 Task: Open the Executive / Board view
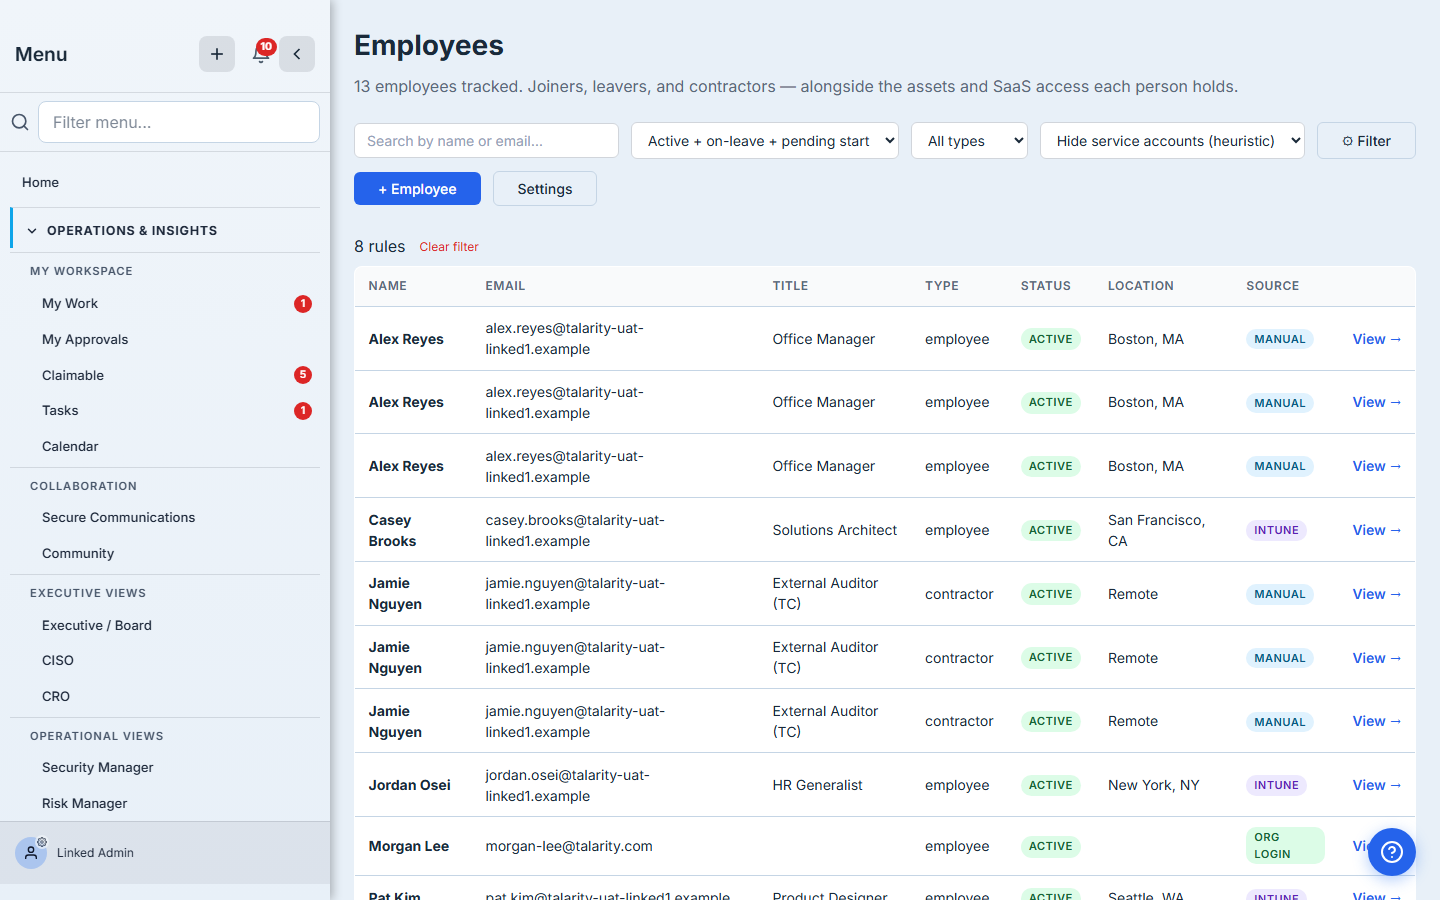click(x=97, y=625)
